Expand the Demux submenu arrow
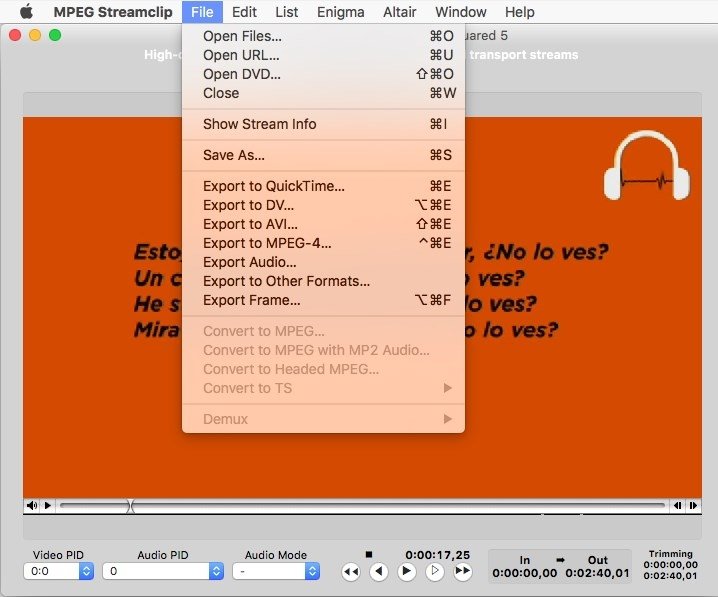 (x=448, y=419)
